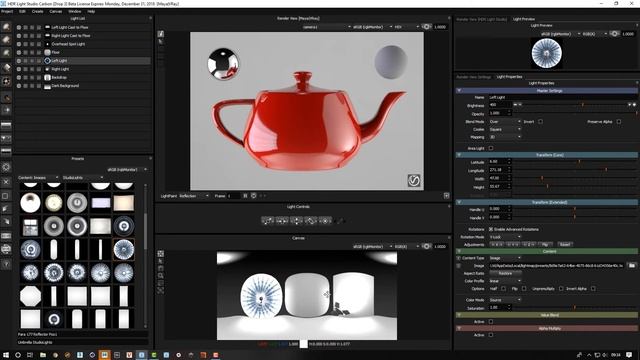Open the Window menu
This screenshot has width=640, height=360.
74,11
